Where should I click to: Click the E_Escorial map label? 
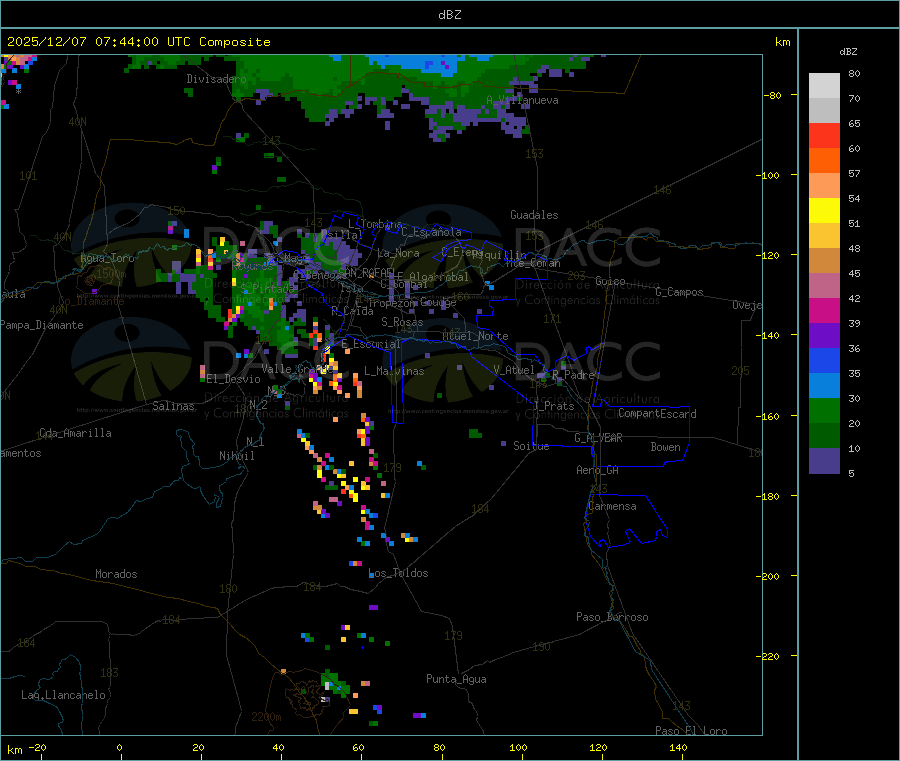(371, 344)
